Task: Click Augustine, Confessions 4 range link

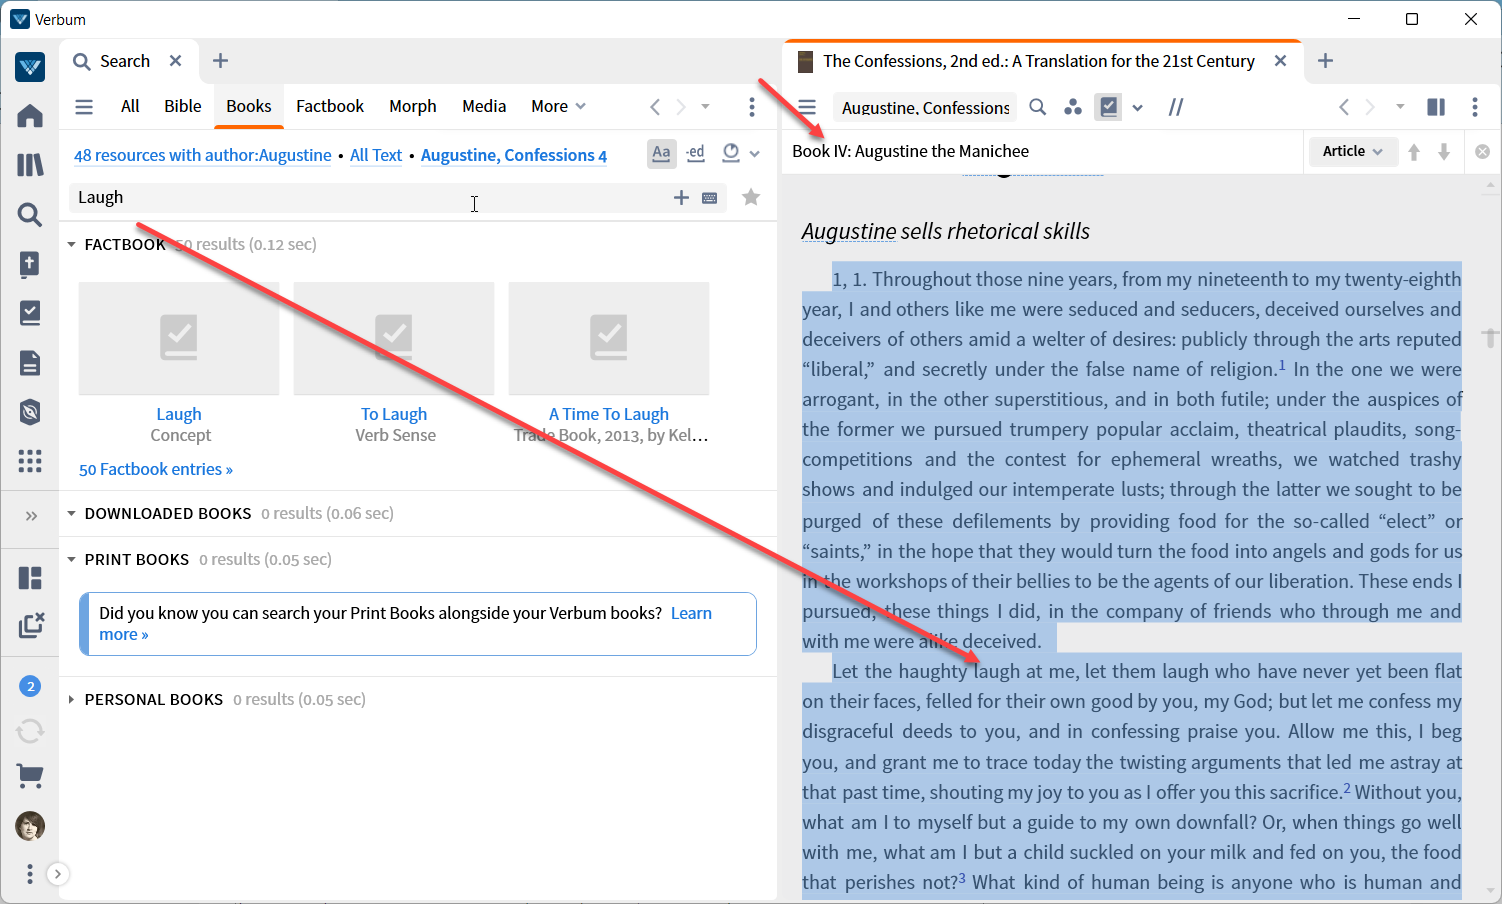Action: (x=514, y=155)
